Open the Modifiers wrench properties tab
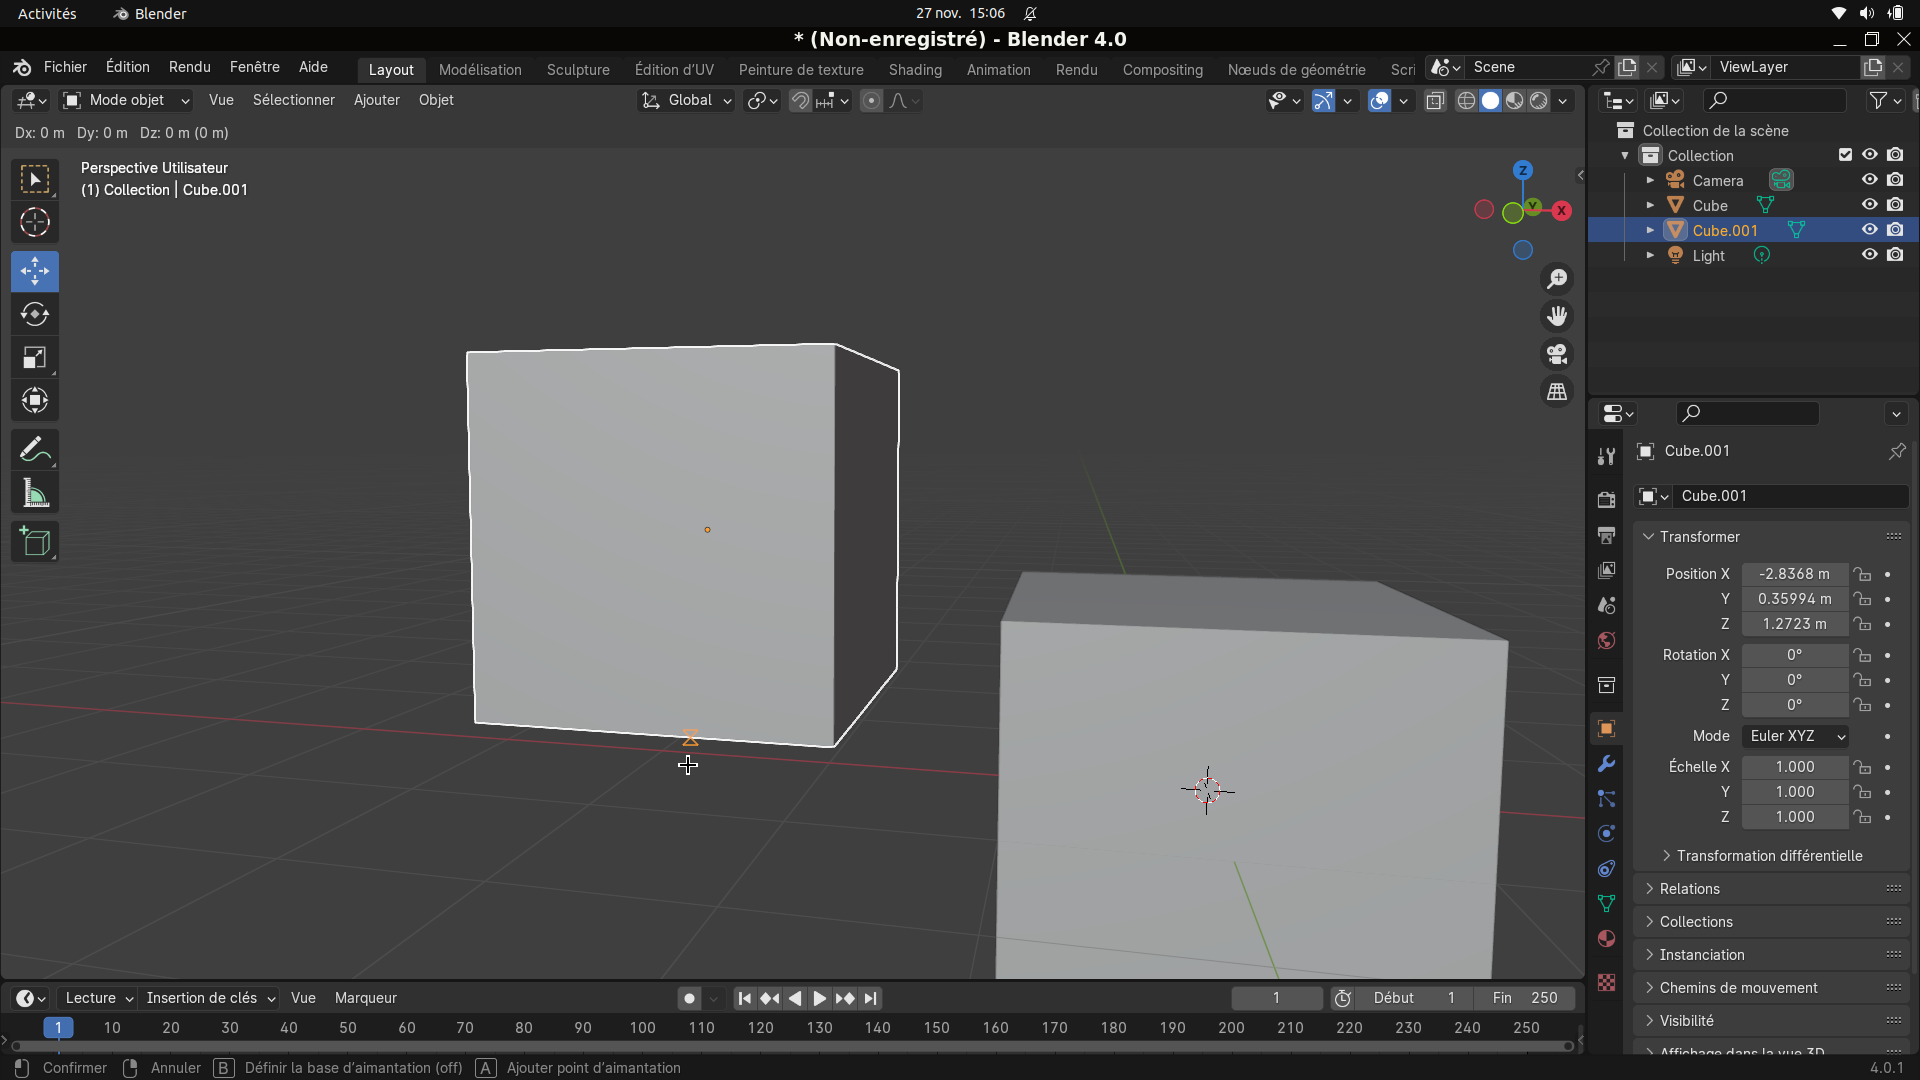 click(1606, 764)
